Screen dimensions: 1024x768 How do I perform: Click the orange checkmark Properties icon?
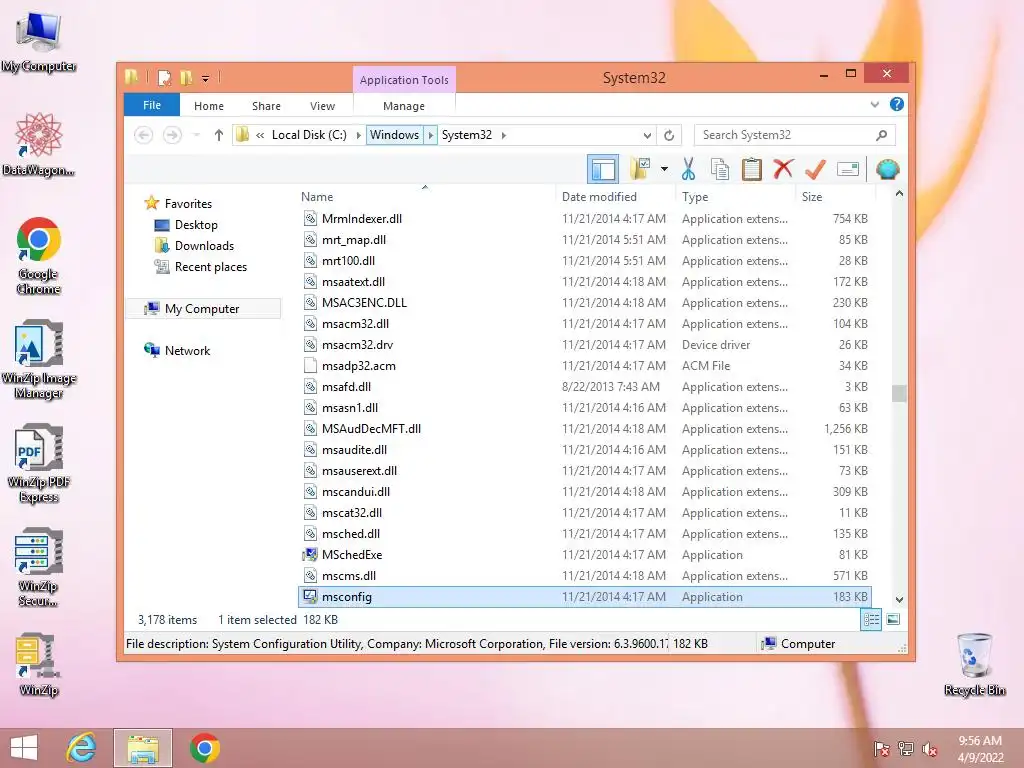[815, 169]
